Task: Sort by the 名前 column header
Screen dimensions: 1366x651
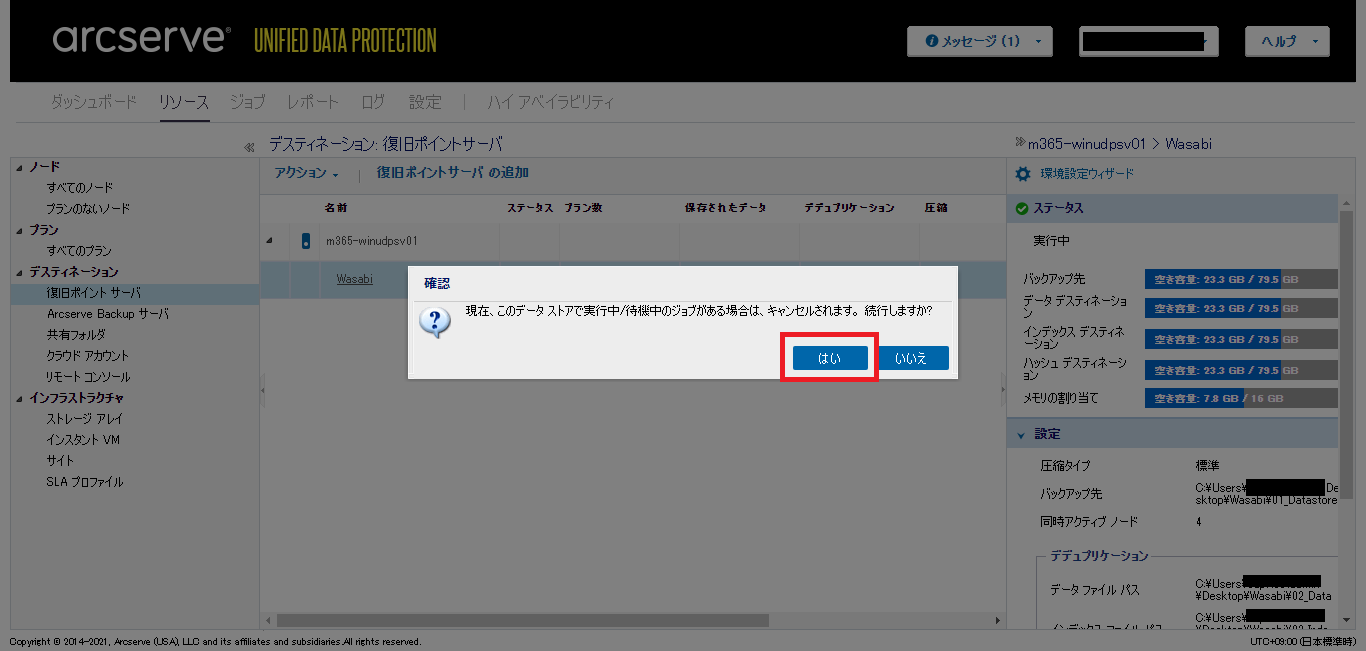Action: [x=336, y=208]
